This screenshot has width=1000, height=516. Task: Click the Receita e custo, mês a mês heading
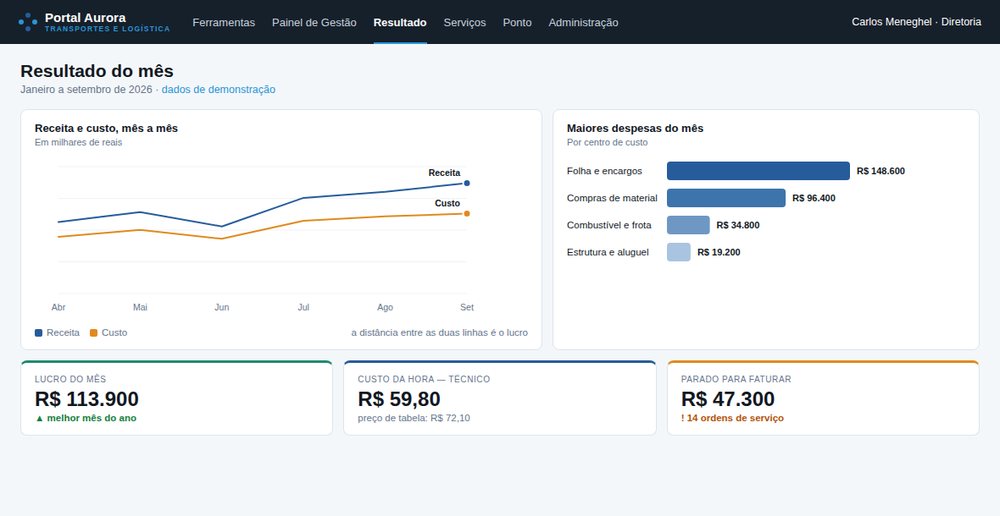pyautogui.click(x=107, y=128)
